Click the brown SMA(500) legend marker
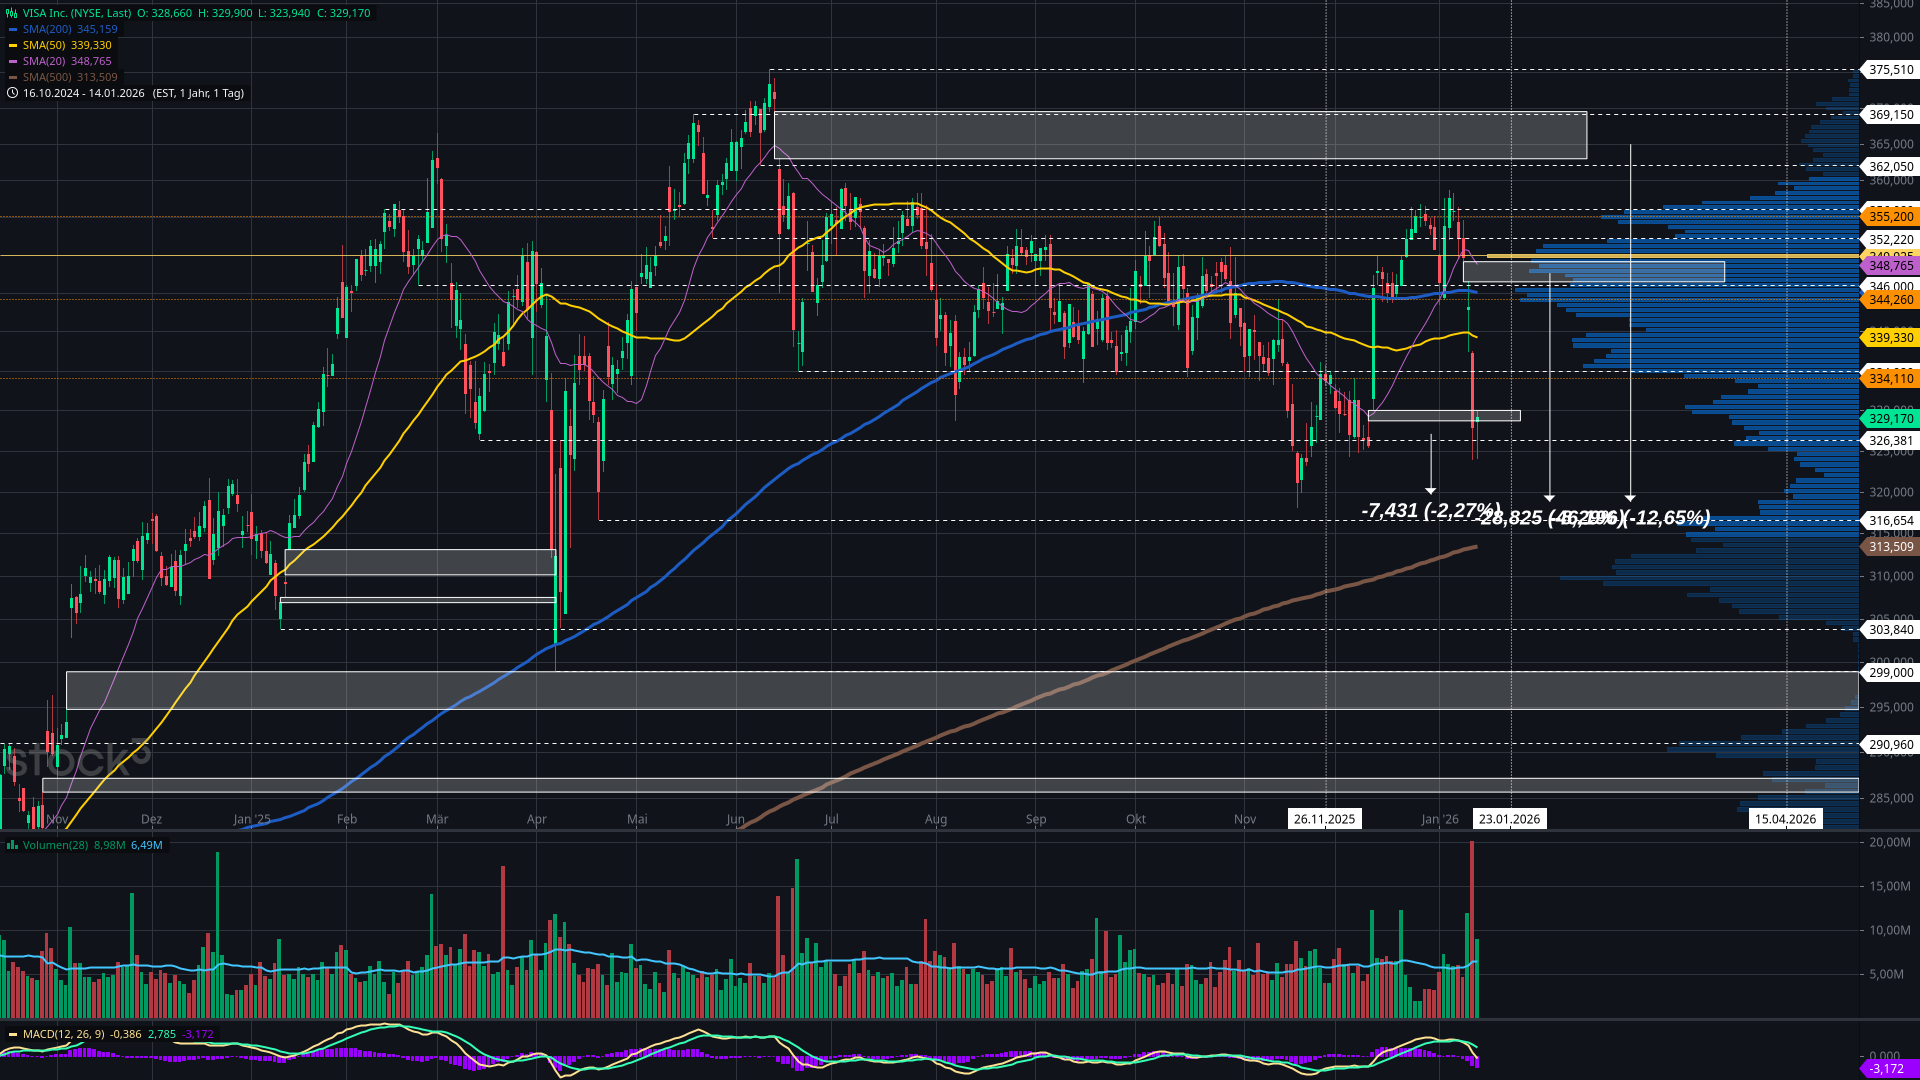The width and height of the screenshot is (1920, 1080). pos(13,77)
